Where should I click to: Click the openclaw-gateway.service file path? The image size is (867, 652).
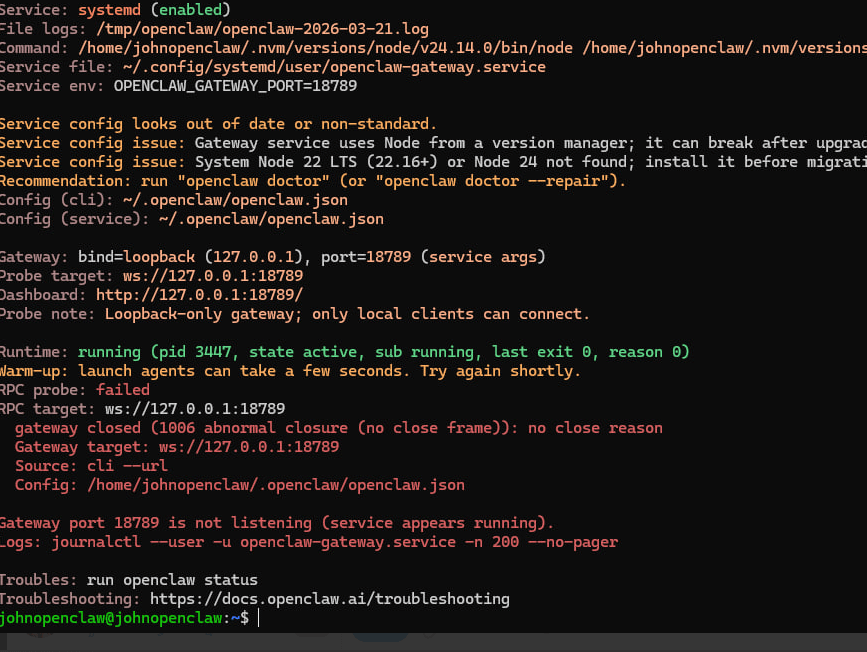coord(334,67)
